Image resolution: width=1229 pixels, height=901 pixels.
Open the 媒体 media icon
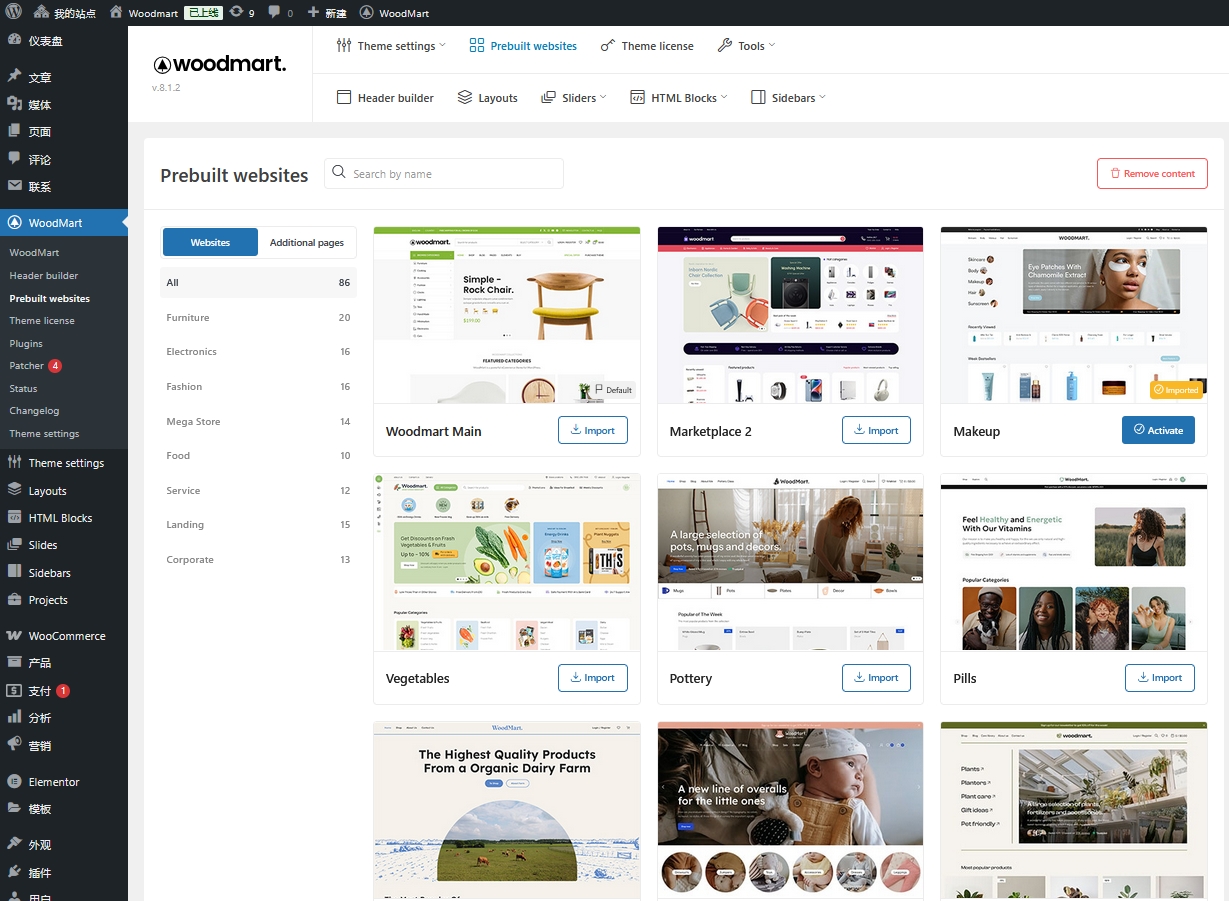click(x=14, y=104)
